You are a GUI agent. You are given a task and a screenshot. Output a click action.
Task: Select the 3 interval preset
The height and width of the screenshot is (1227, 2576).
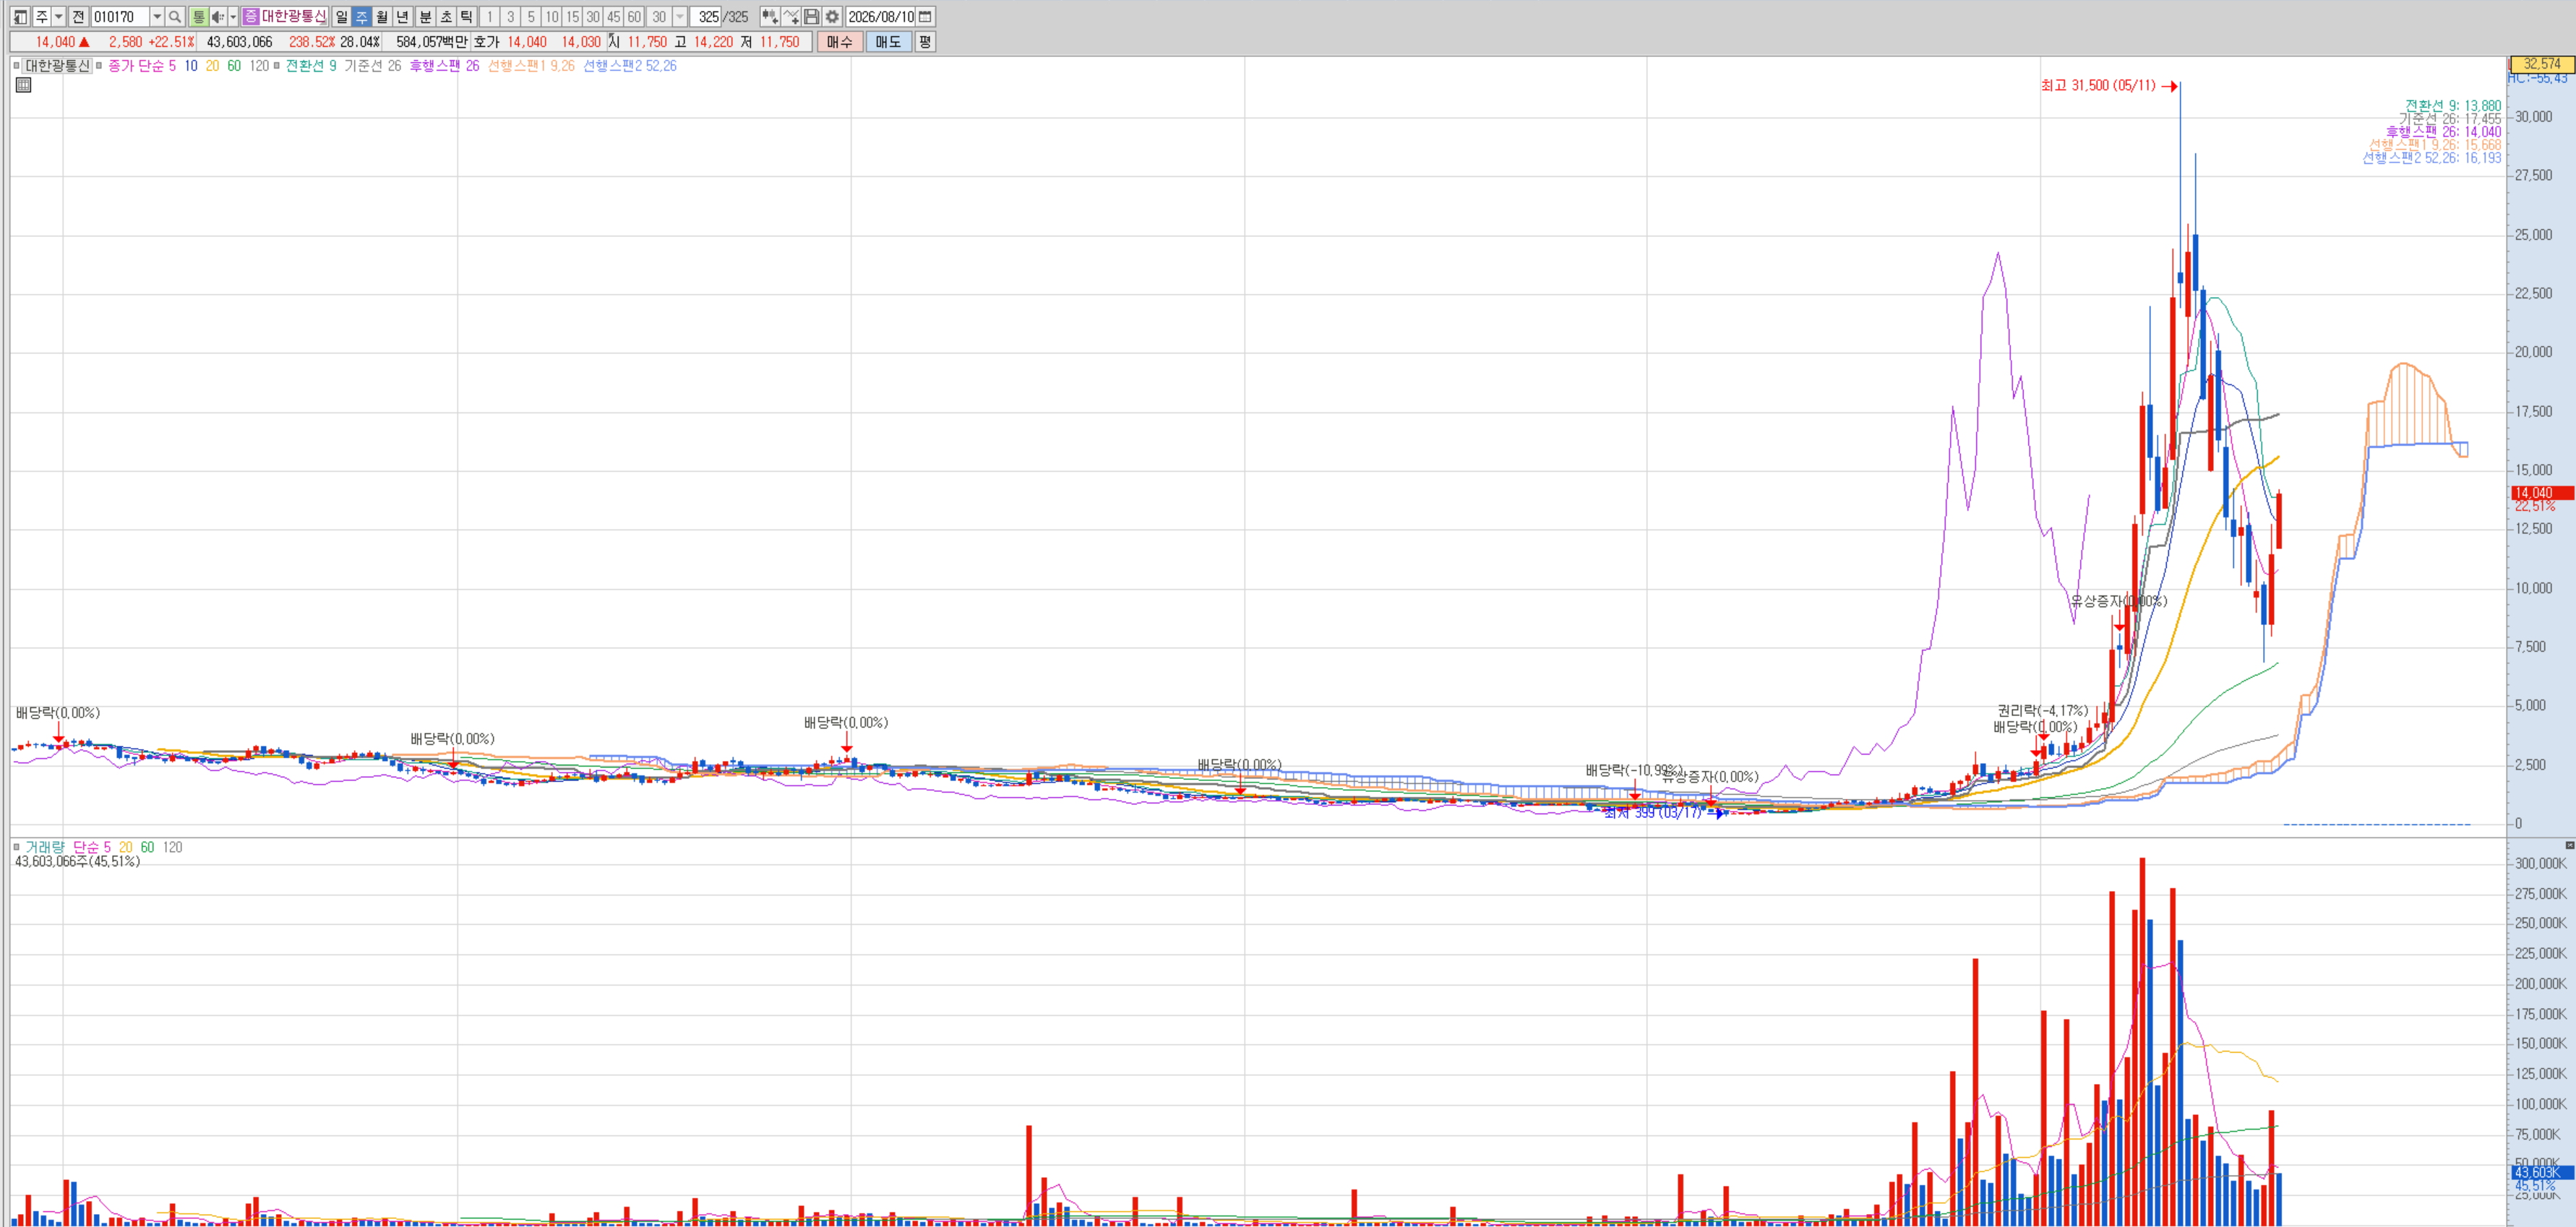click(x=510, y=17)
